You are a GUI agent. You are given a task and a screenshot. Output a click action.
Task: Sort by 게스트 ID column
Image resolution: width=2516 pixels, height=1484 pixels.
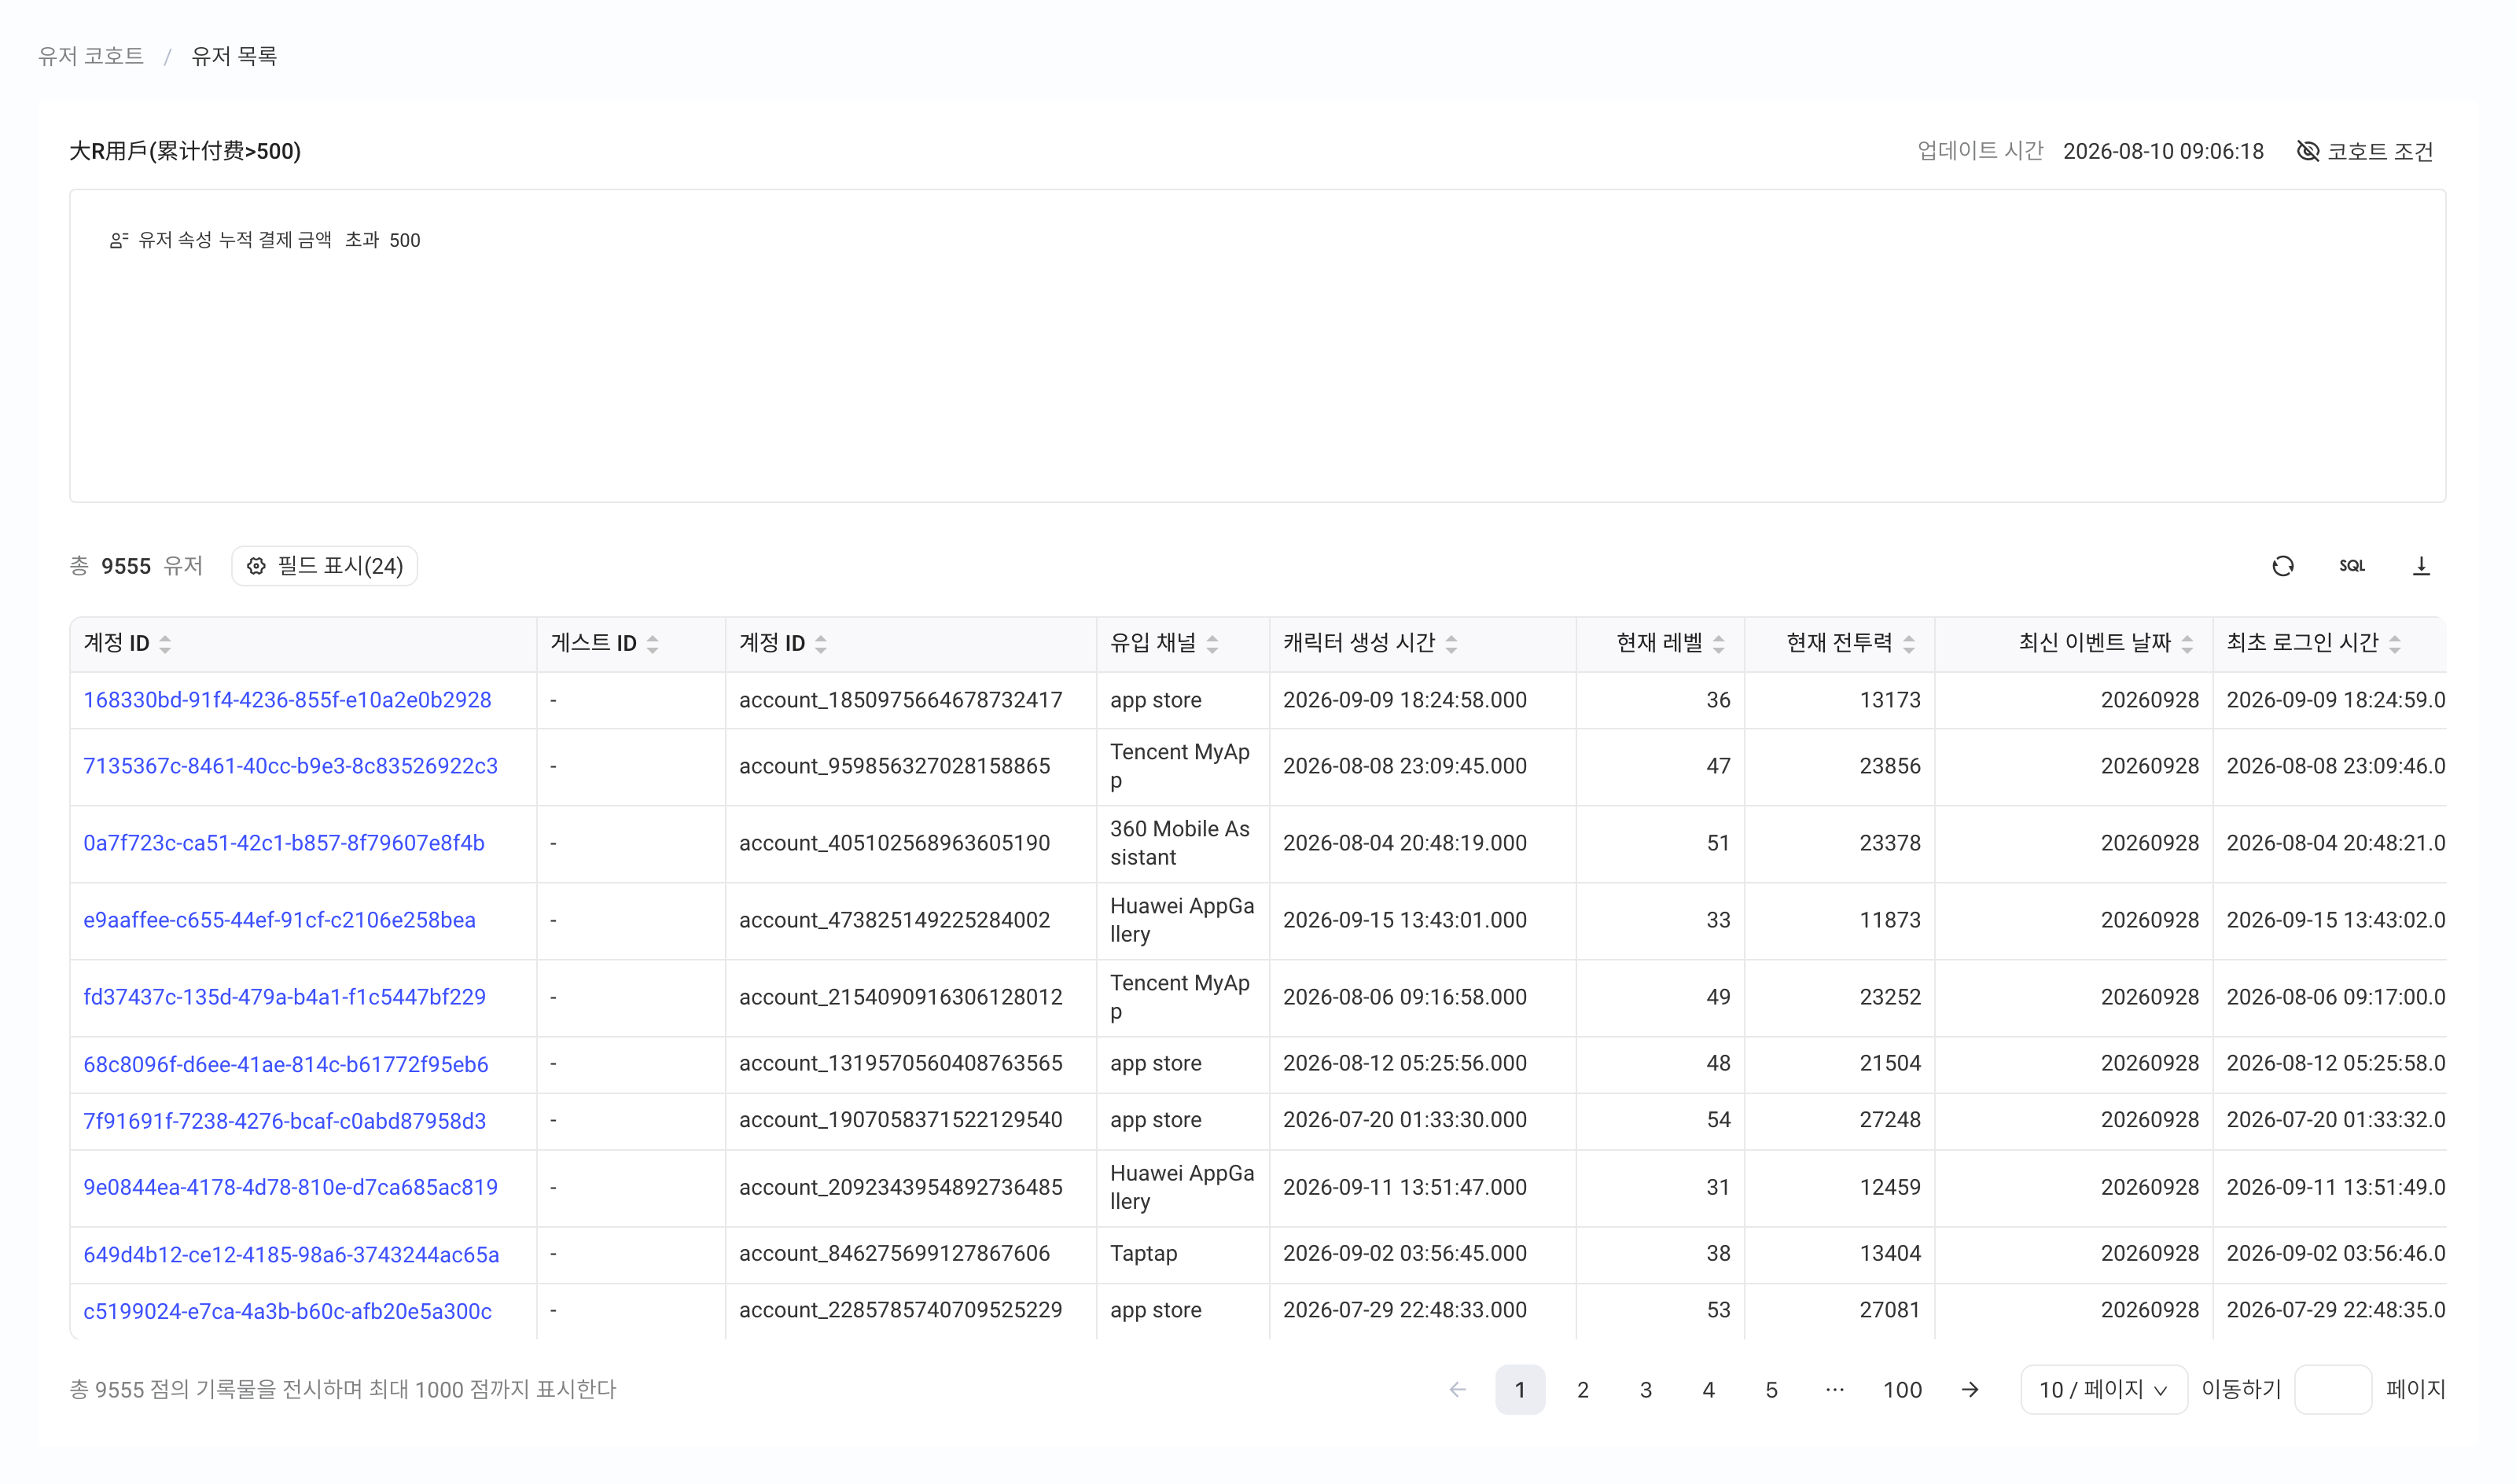652,644
